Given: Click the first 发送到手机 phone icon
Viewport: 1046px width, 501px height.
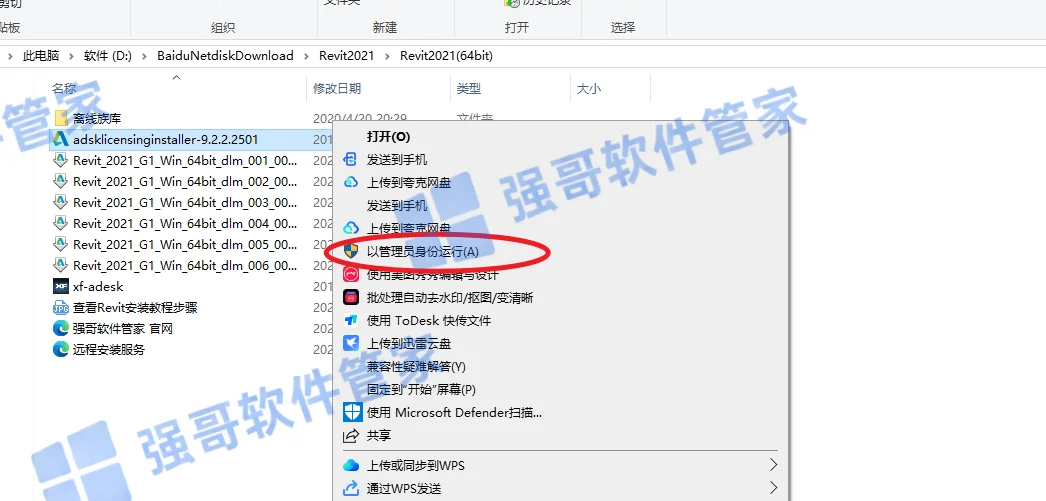Looking at the screenshot, I should tap(351, 160).
